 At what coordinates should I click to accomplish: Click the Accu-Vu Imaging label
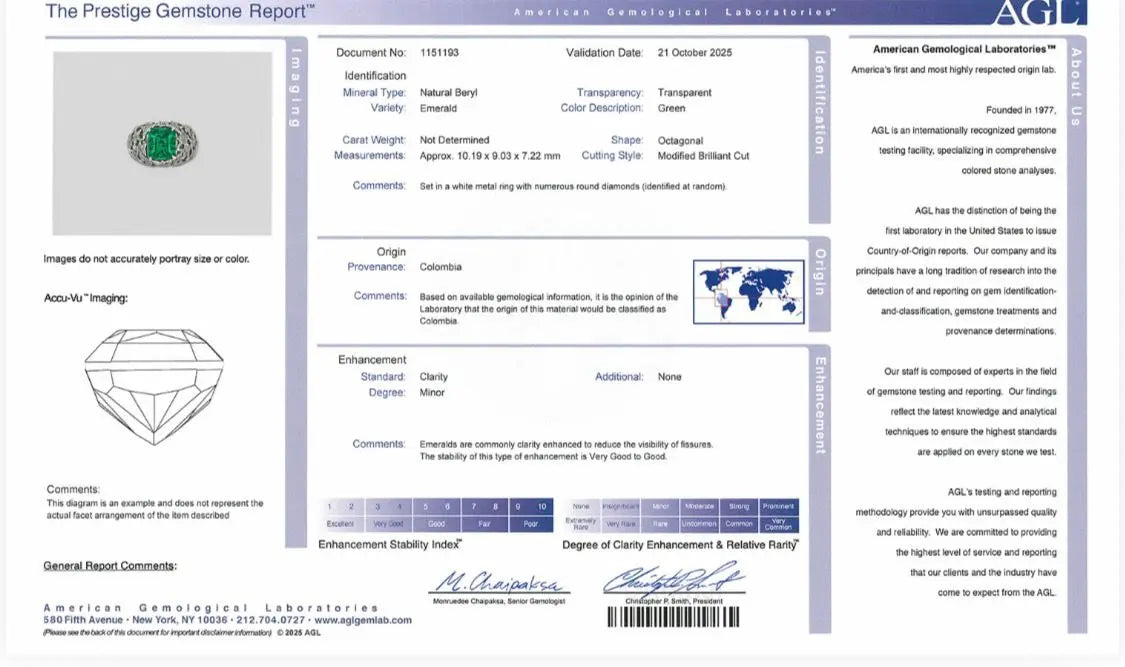[x=86, y=298]
